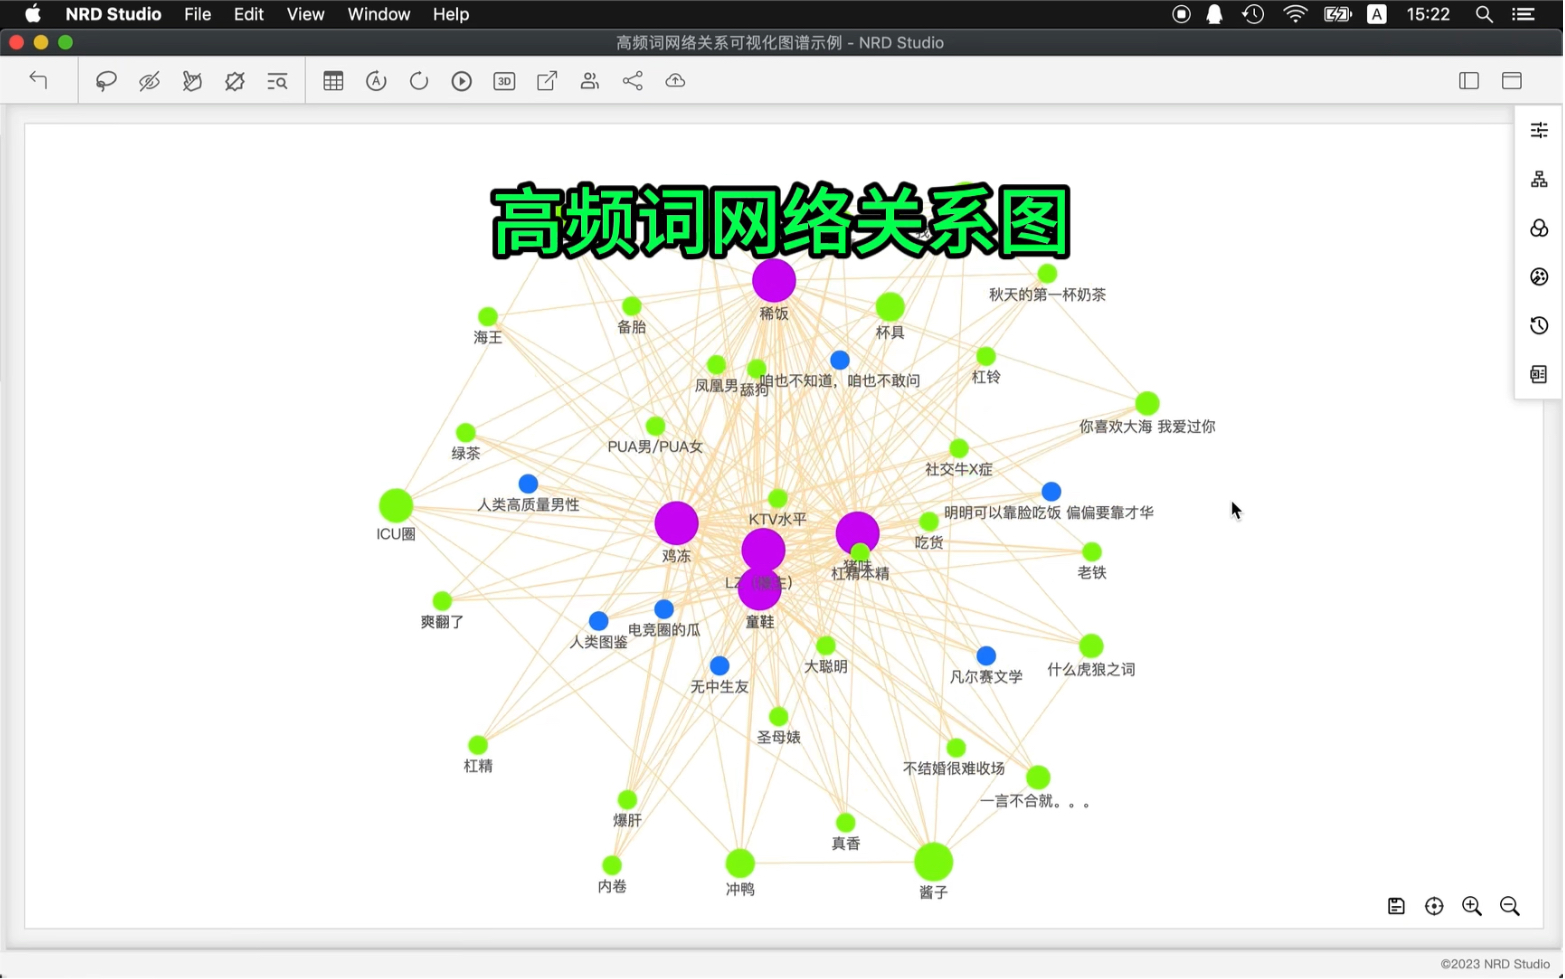Image resolution: width=1565 pixels, height=979 pixels.
Task: Open the data table view icon
Action: tap(333, 81)
